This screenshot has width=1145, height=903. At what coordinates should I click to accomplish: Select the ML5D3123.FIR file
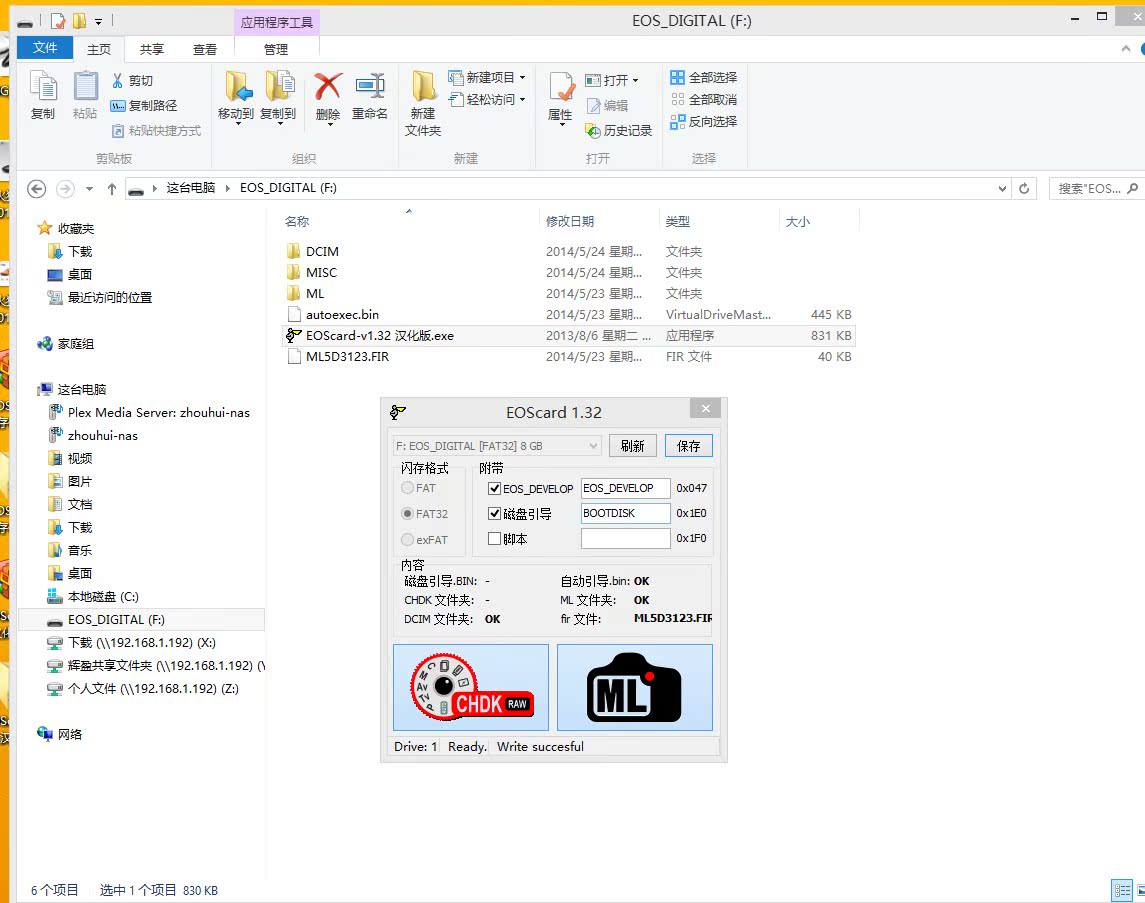[569, 357]
